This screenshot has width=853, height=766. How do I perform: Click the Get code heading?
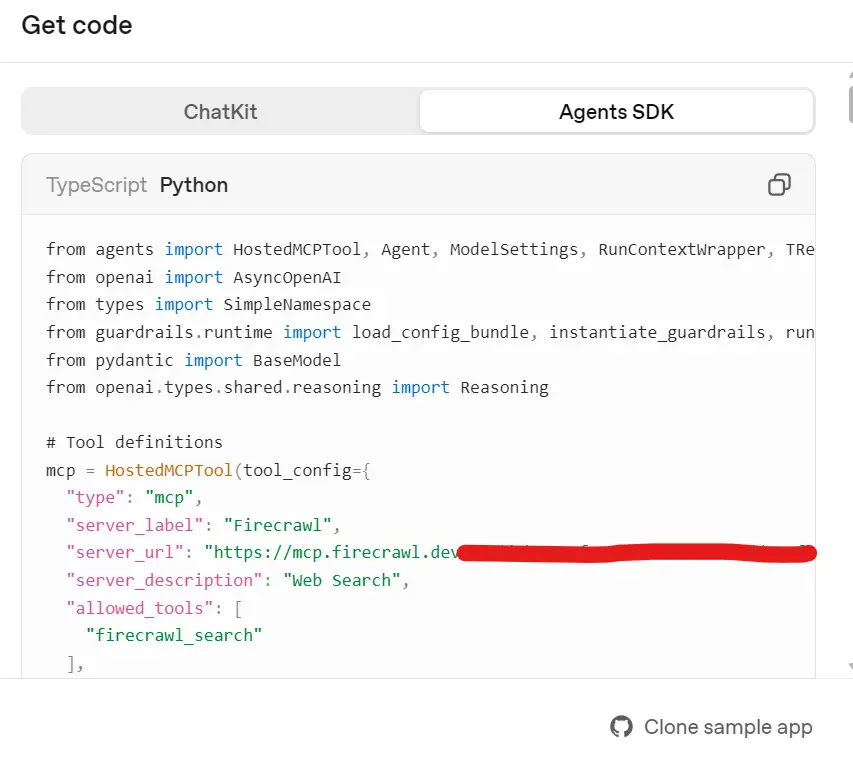(x=76, y=26)
